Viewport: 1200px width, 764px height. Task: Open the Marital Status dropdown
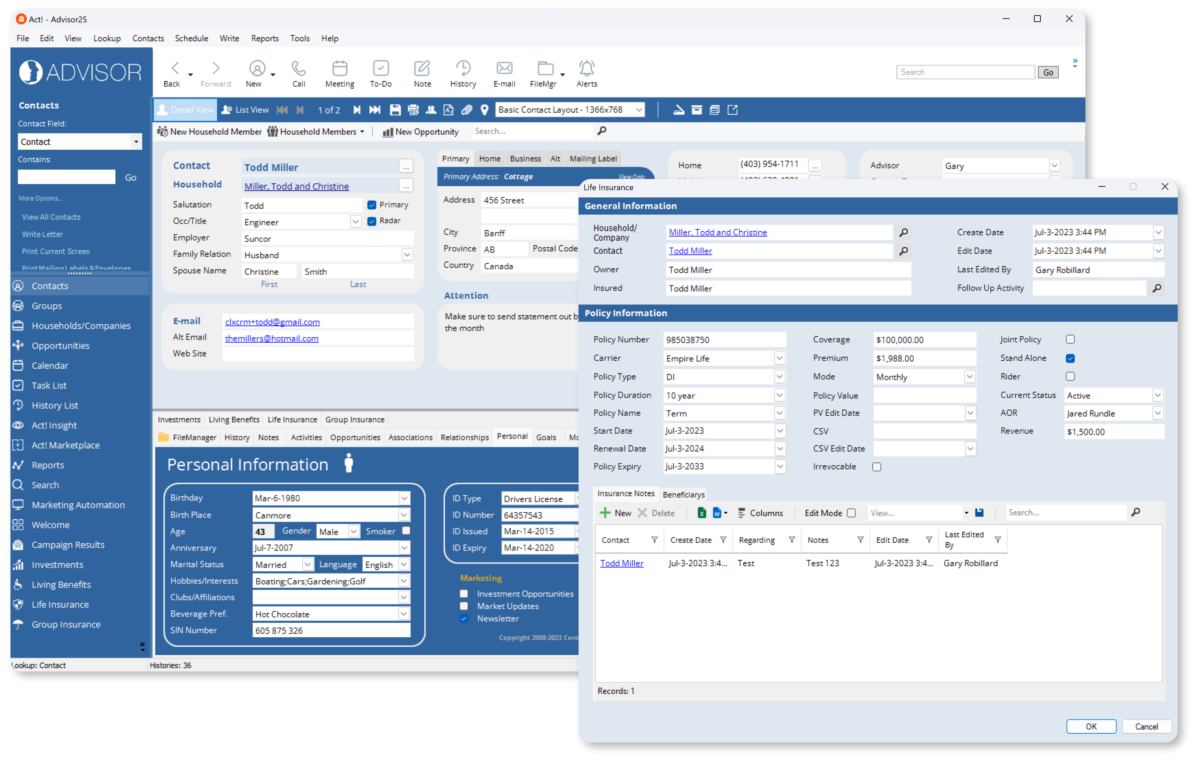(307, 565)
